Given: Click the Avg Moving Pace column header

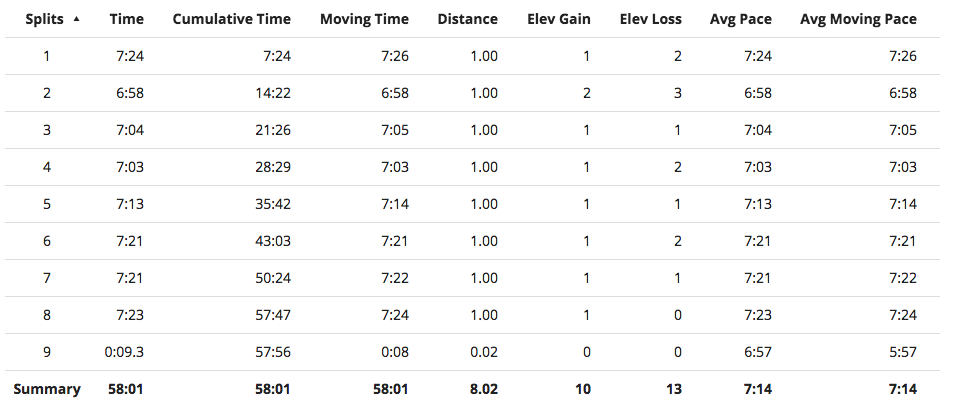Looking at the screenshot, I should pos(859,19).
